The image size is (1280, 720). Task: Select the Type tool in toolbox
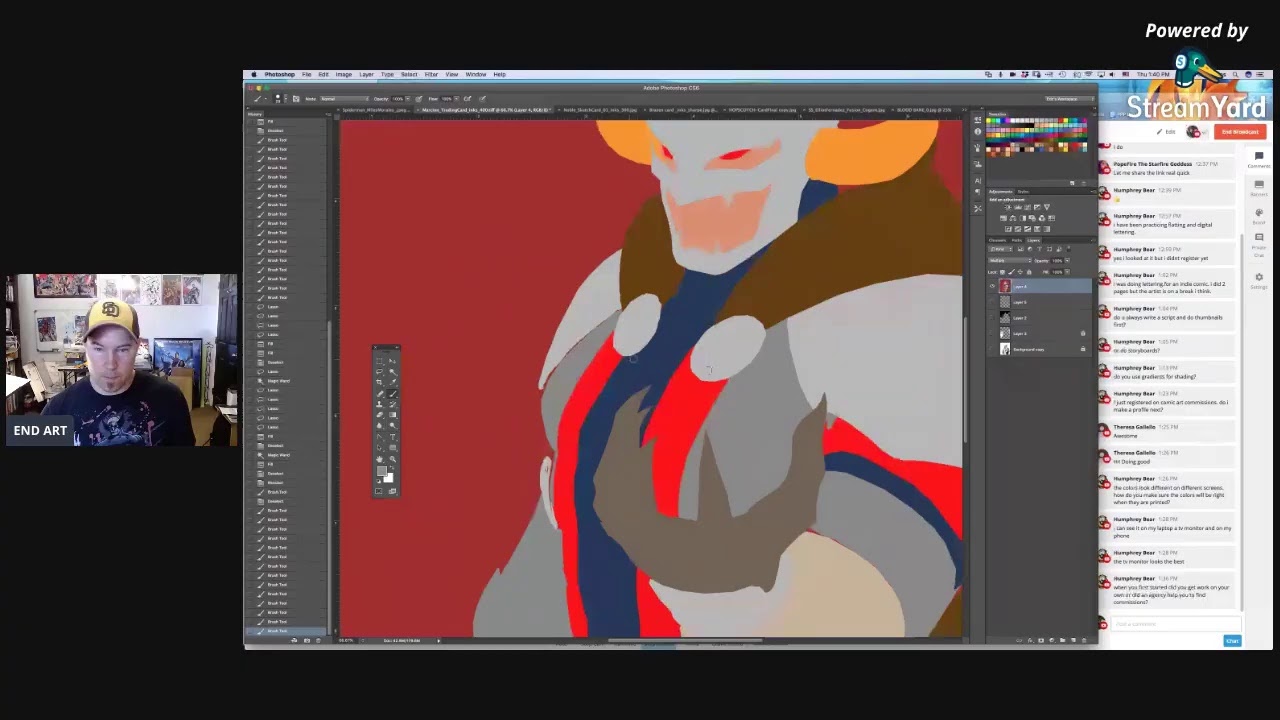pos(392,436)
